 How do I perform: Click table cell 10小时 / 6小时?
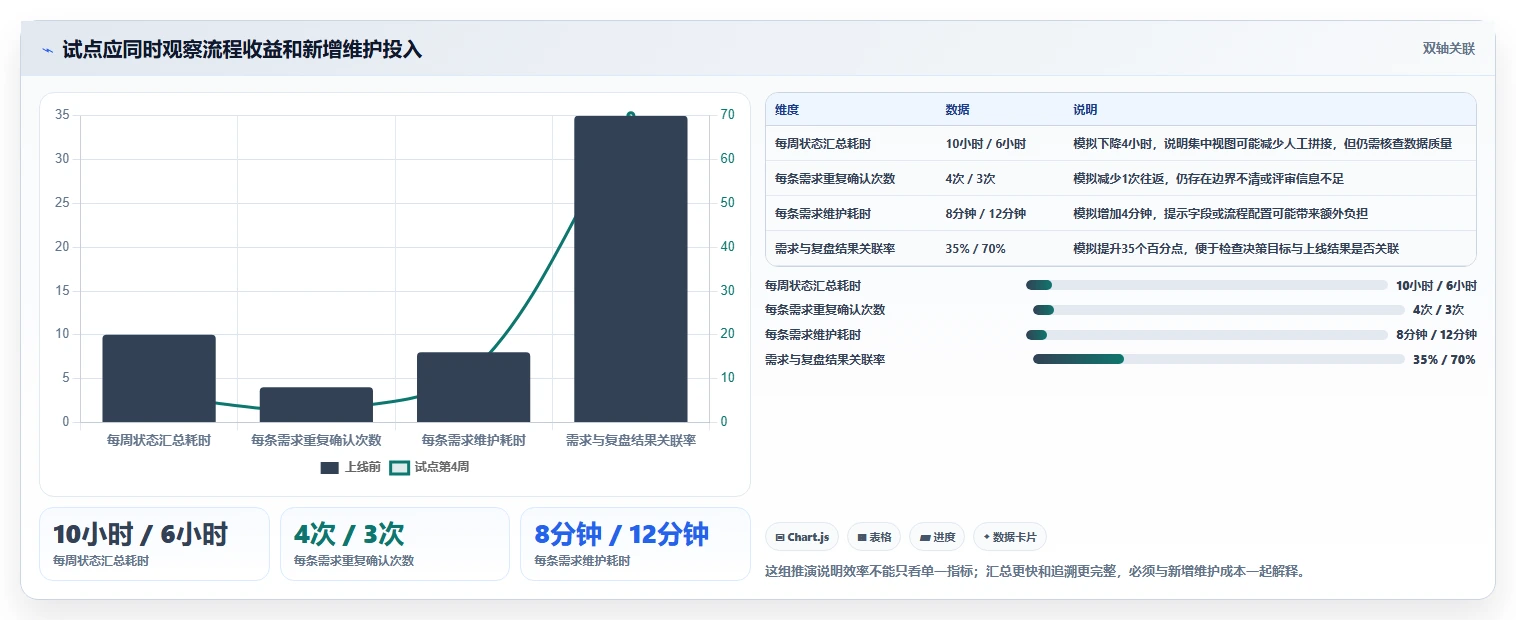[985, 144]
